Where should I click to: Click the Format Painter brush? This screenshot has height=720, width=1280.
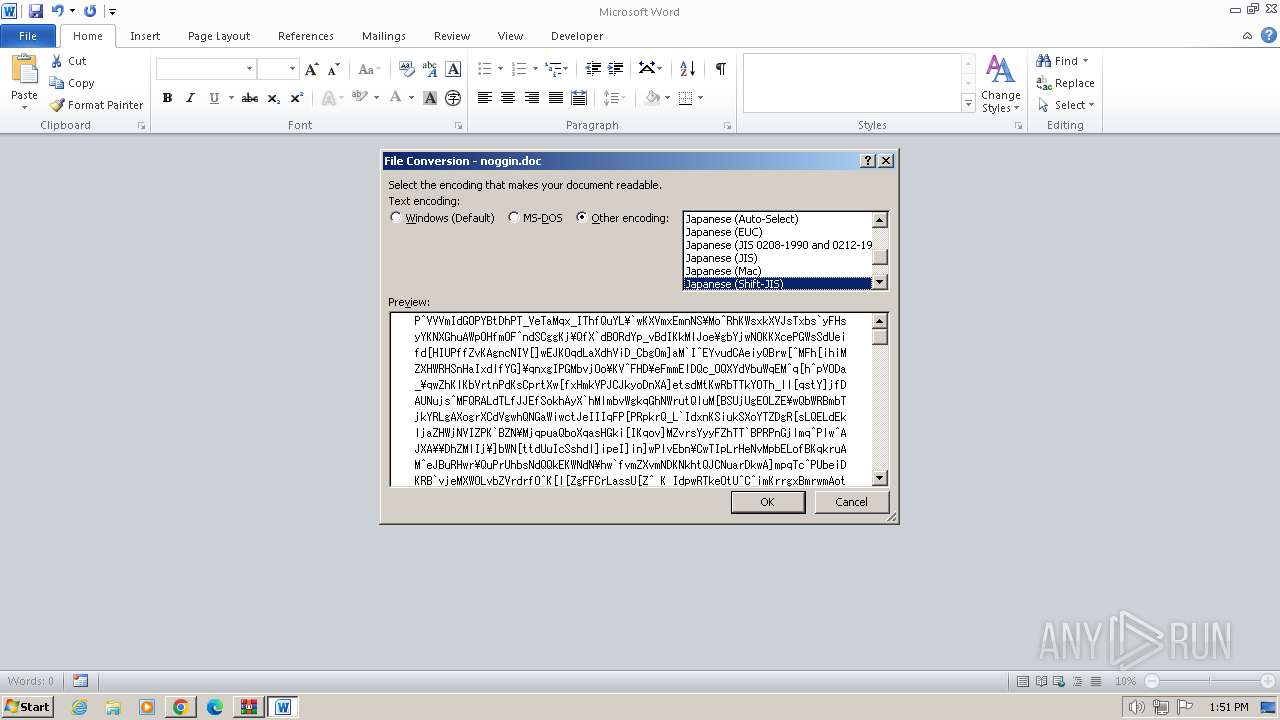(57, 105)
